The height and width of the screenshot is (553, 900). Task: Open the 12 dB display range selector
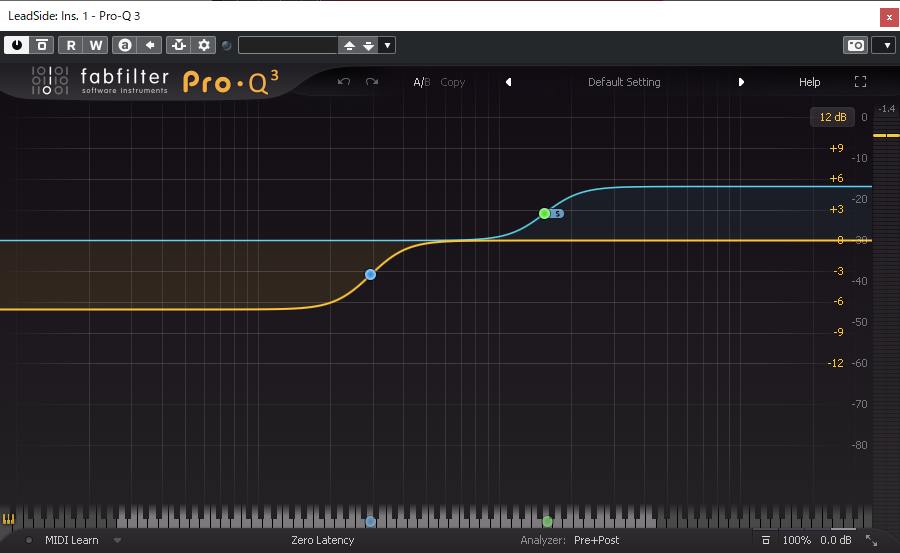[832, 117]
